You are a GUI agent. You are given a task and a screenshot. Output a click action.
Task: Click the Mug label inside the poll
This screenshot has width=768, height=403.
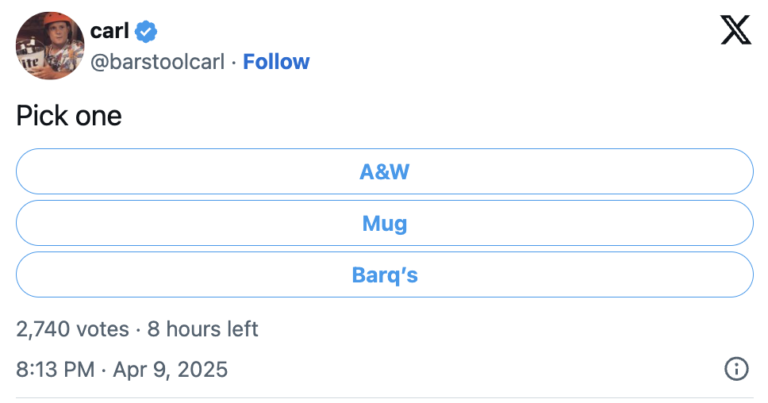pyautogui.click(x=384, y=224)
